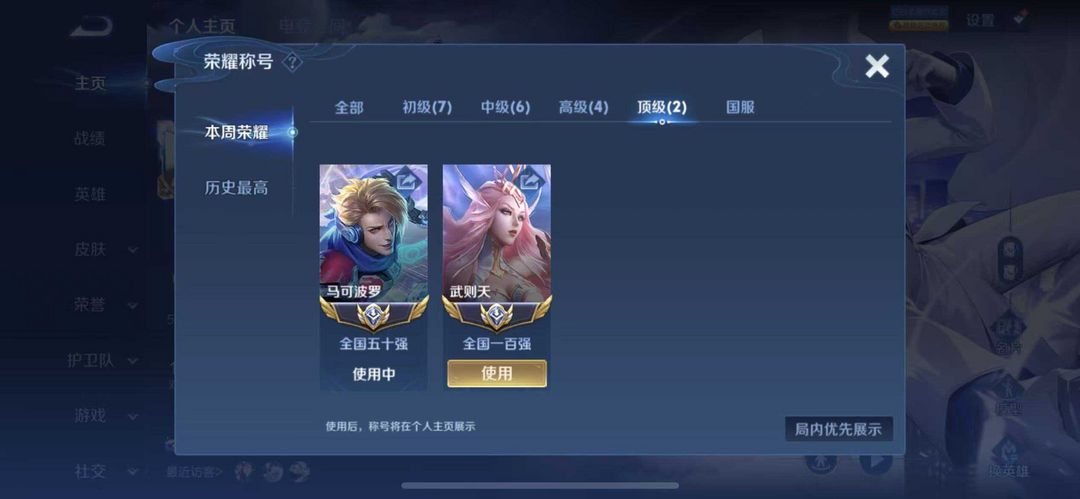Click the help question mark beside 荣耀称号
This screenshot has width=1080, height=499.
293,63
